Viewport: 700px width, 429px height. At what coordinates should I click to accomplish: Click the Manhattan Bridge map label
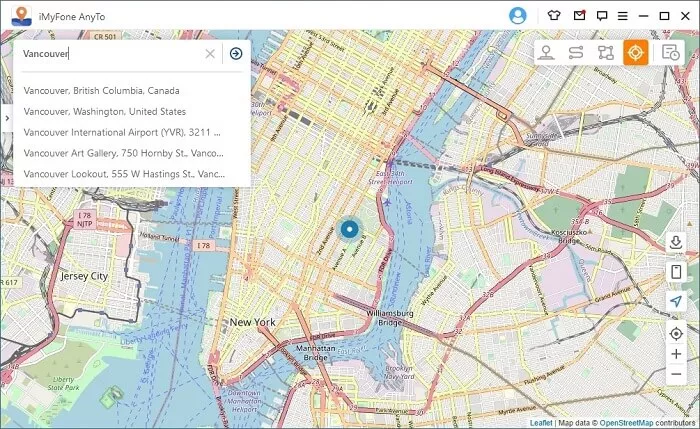(x=316, y=353)
